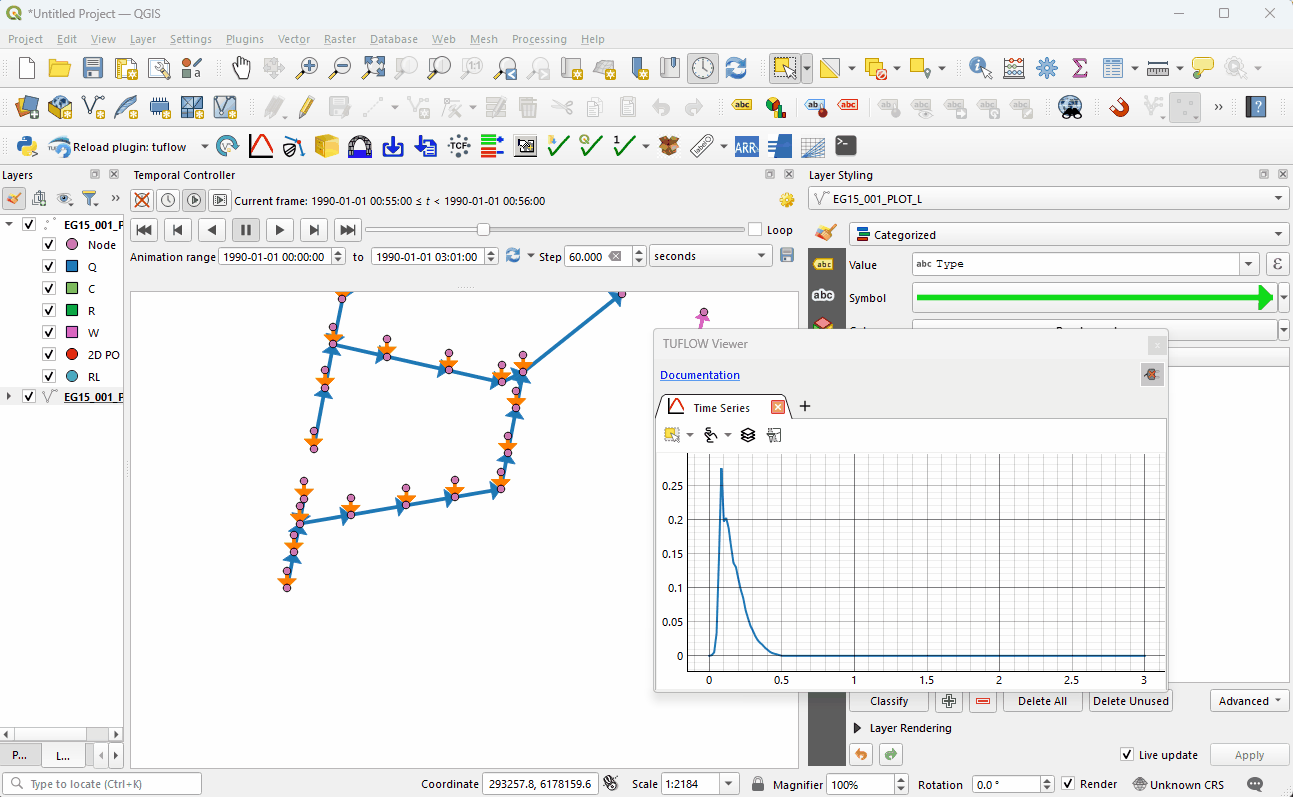Expand the Layer Rendering section
The width and height of the screenshot is (1293, 797).
[857, 728]
